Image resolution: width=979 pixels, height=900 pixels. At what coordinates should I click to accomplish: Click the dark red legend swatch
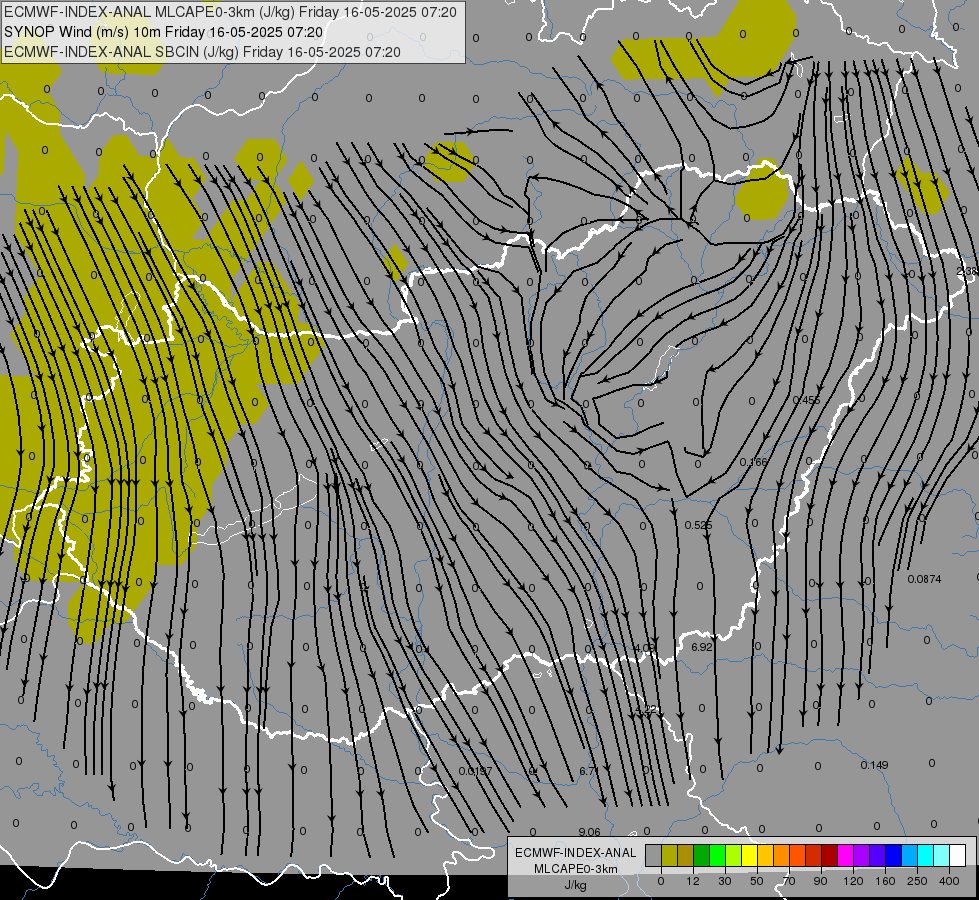[x=830, y=856]
